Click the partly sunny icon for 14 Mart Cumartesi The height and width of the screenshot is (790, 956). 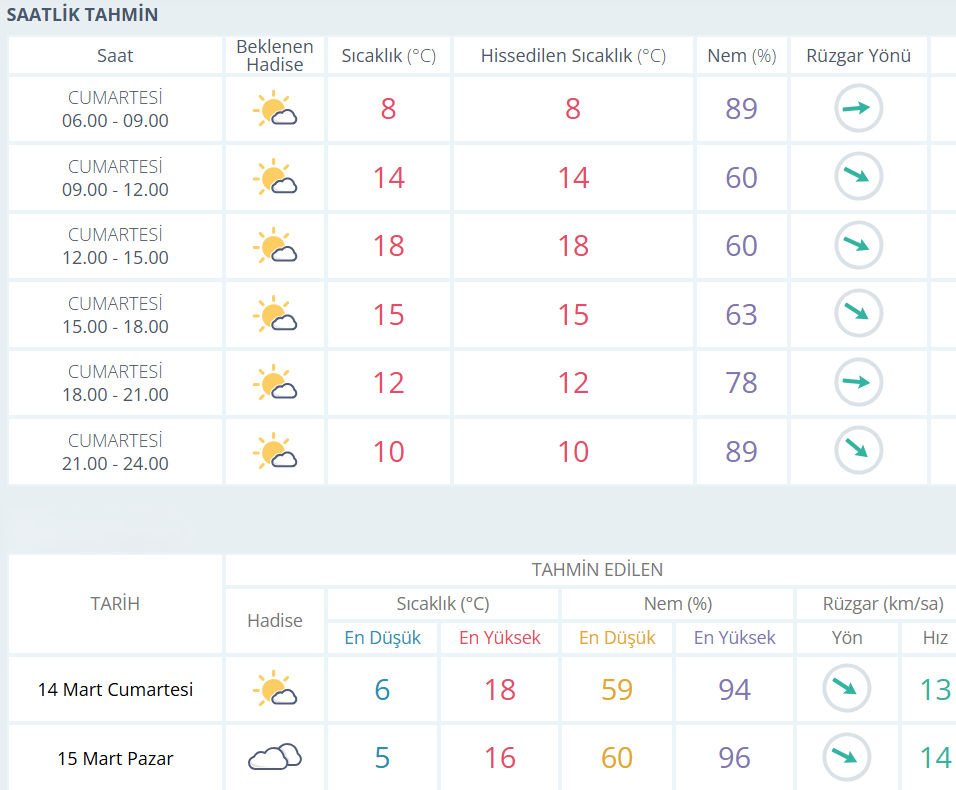[x=274, y=690]
